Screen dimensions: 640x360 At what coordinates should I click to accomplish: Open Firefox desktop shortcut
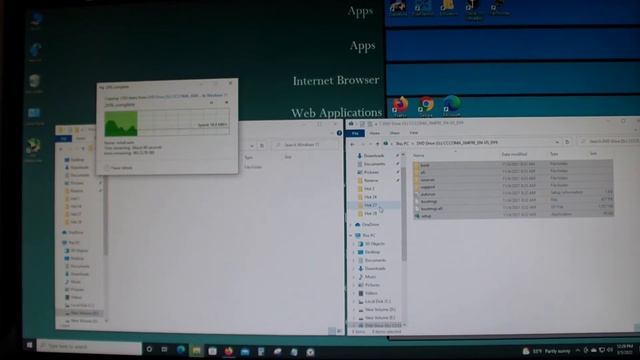coord(400,107)
